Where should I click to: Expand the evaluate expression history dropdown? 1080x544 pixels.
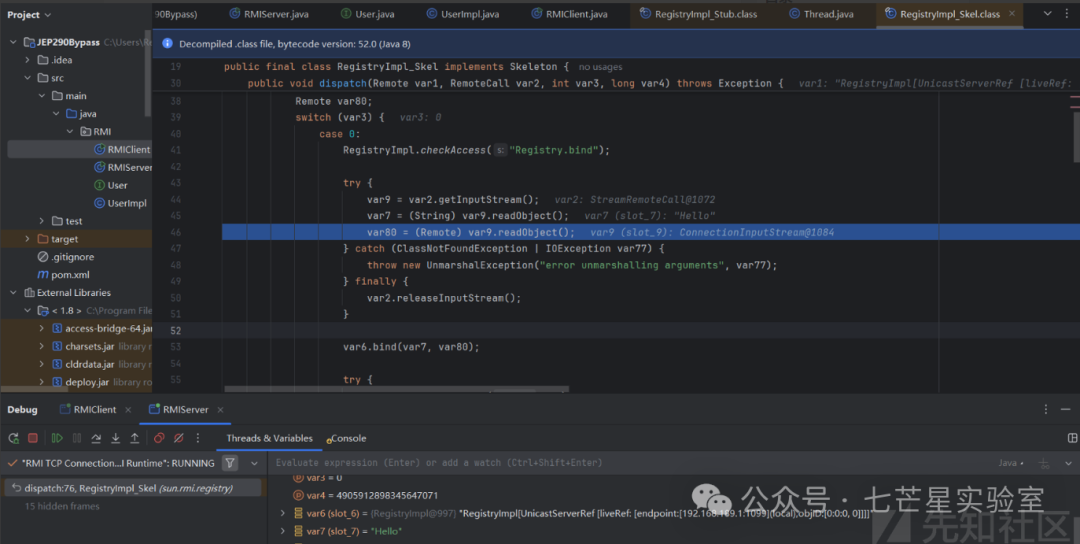pos(1068,463)
